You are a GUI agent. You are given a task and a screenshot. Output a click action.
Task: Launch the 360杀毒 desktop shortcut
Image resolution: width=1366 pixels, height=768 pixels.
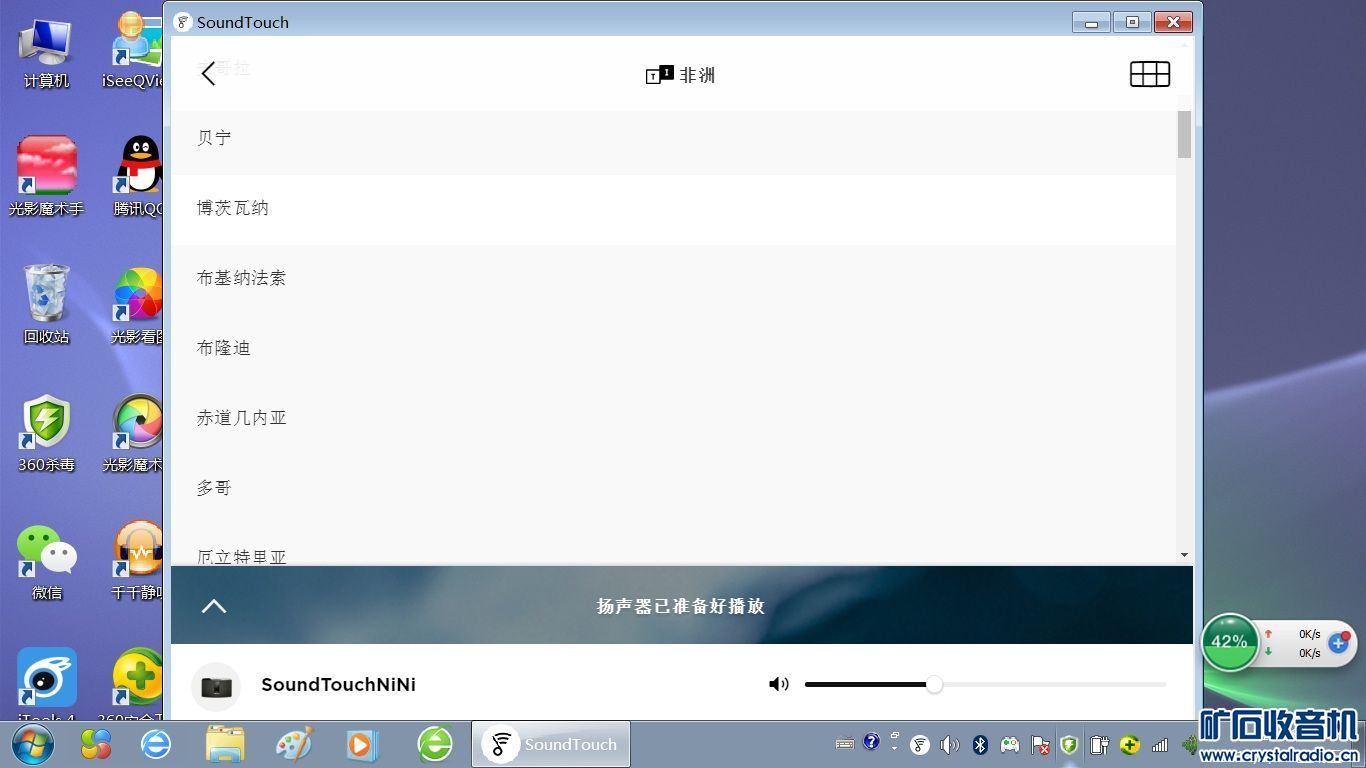click(x=46, y=433)
